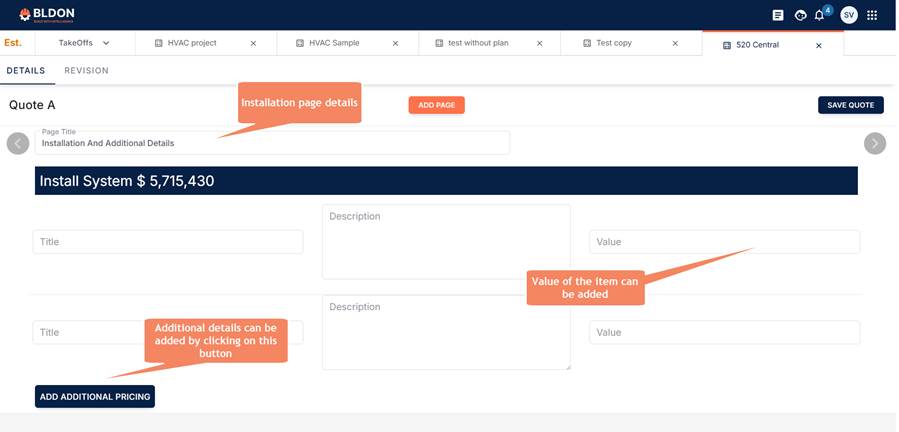Go to next page using right arrow

pyautogui.click(x=875, y=143)
